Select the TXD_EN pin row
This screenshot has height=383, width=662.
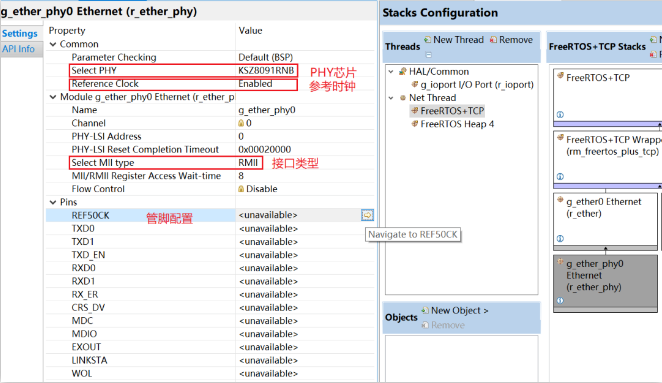210,255
